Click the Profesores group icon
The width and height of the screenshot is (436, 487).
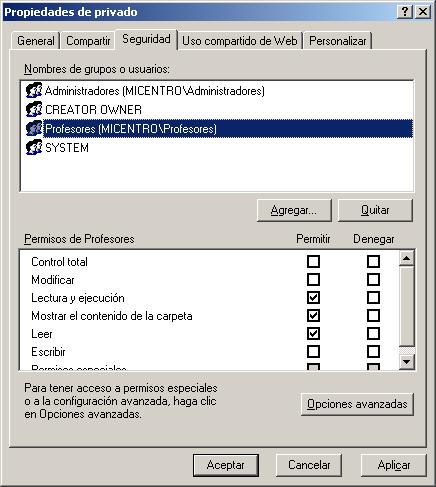click(x=34, y=128)
